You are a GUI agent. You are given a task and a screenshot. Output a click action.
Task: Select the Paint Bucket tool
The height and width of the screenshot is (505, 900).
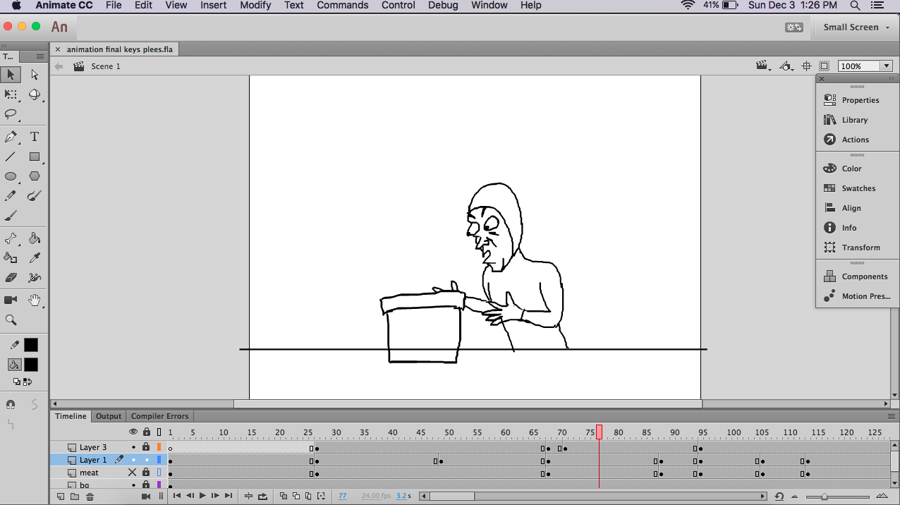34,238
